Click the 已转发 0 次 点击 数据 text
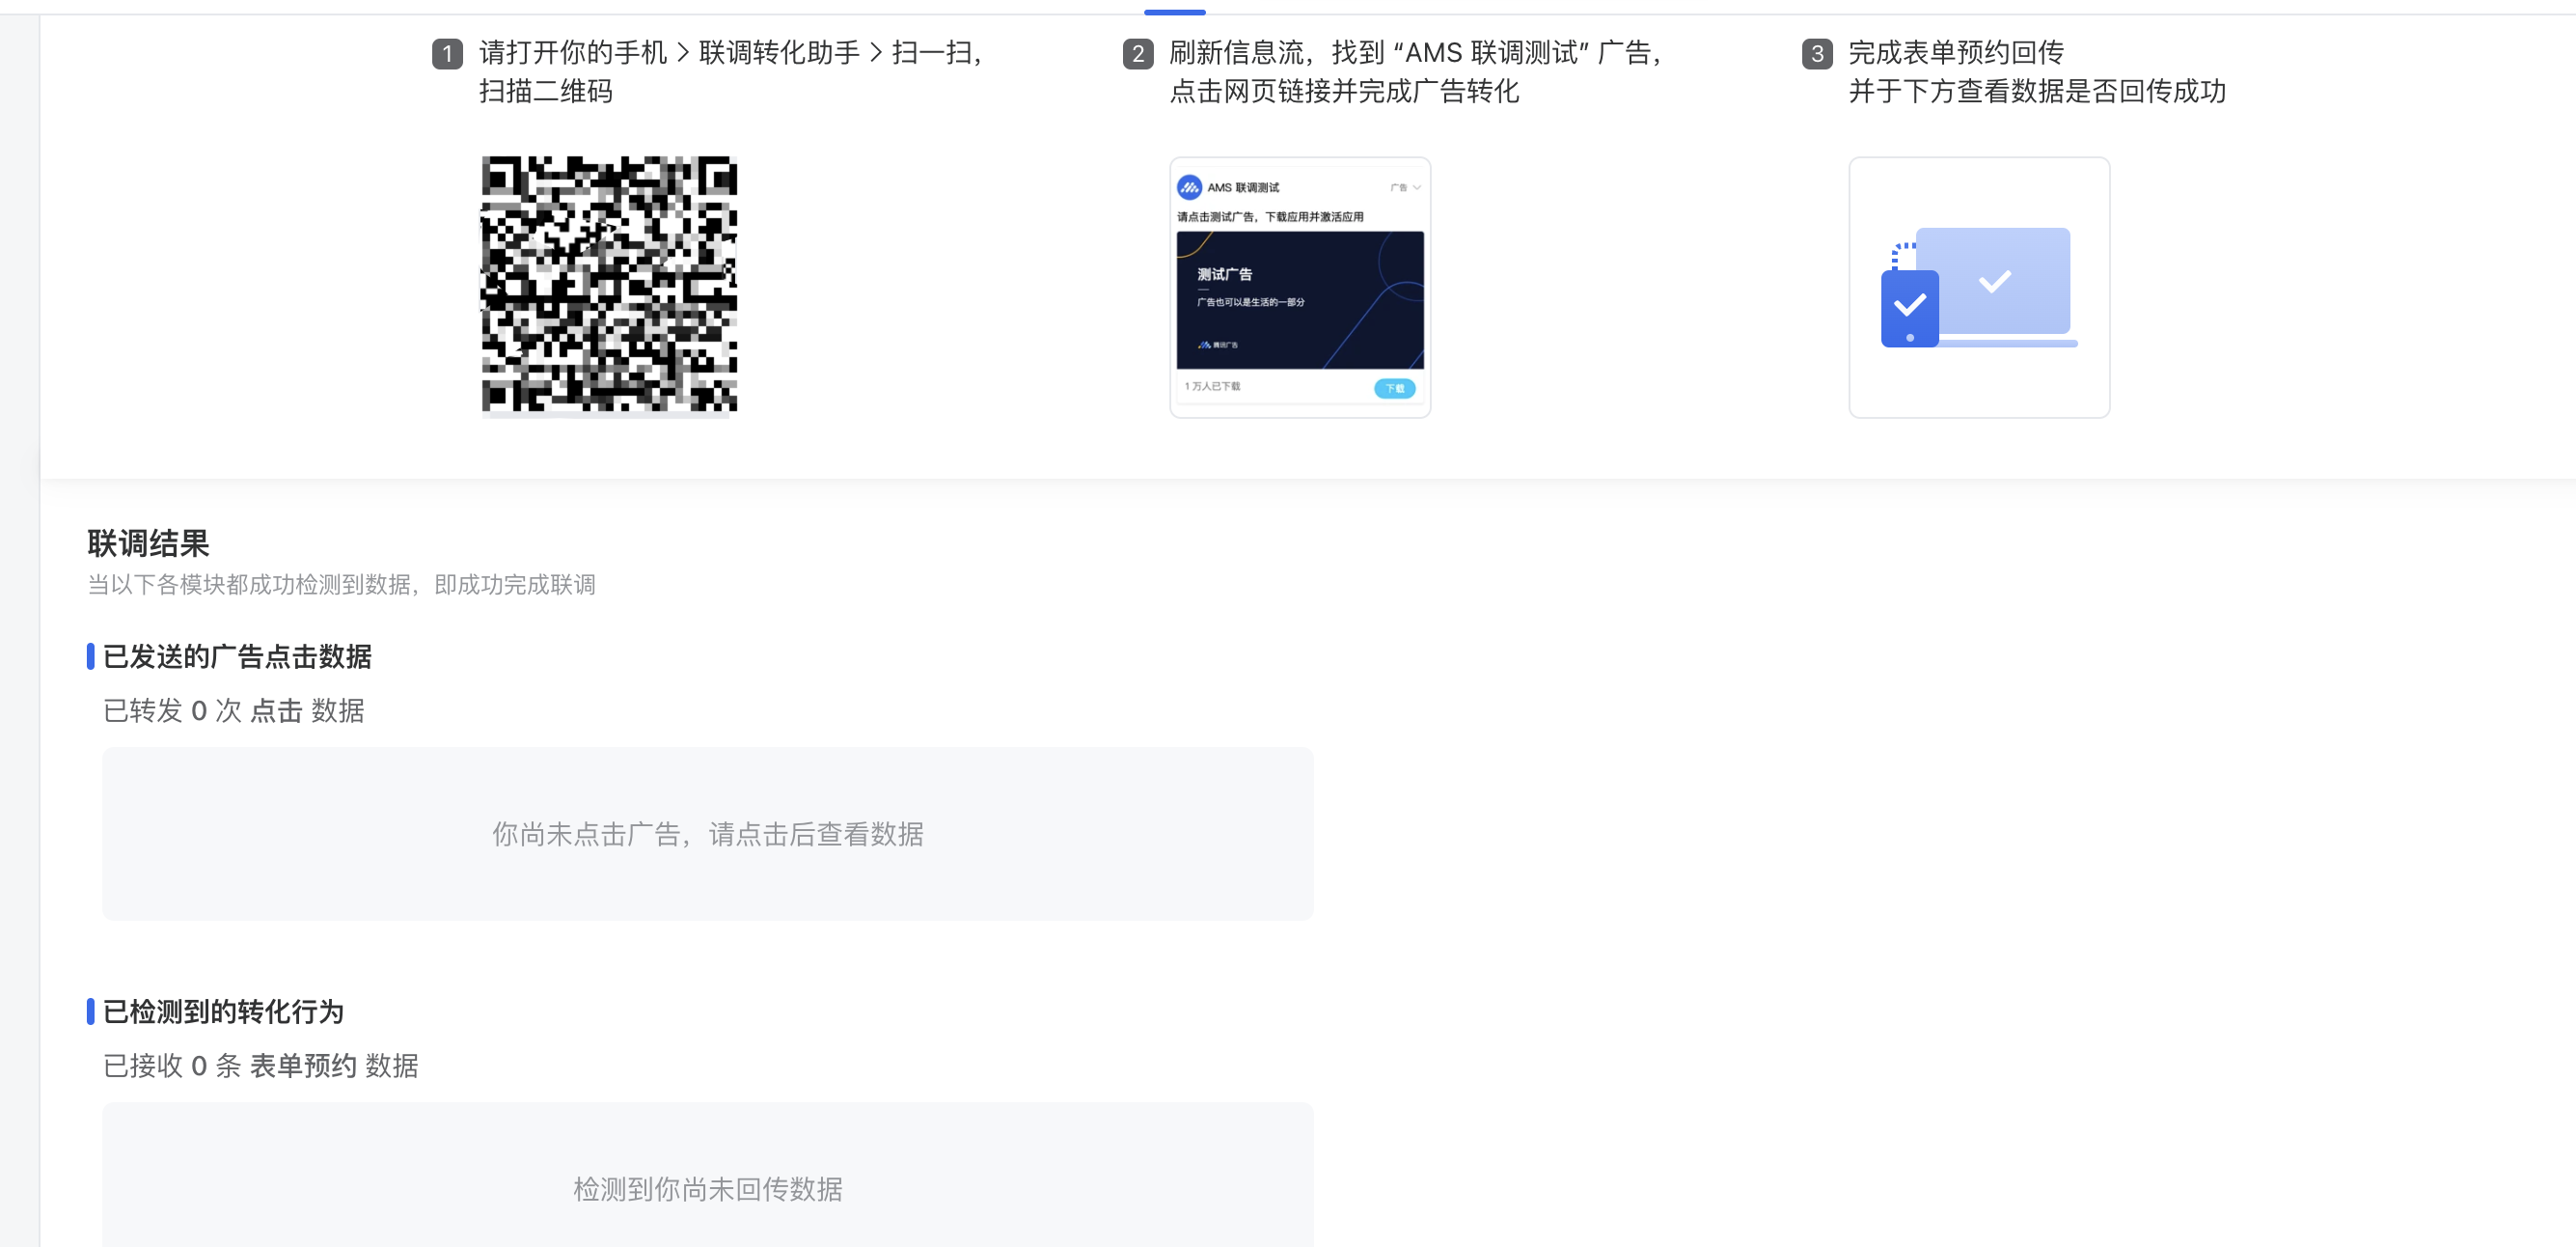Image resolution: width=2576 pixels, height=1247 pixels. [x=234, y=710]
